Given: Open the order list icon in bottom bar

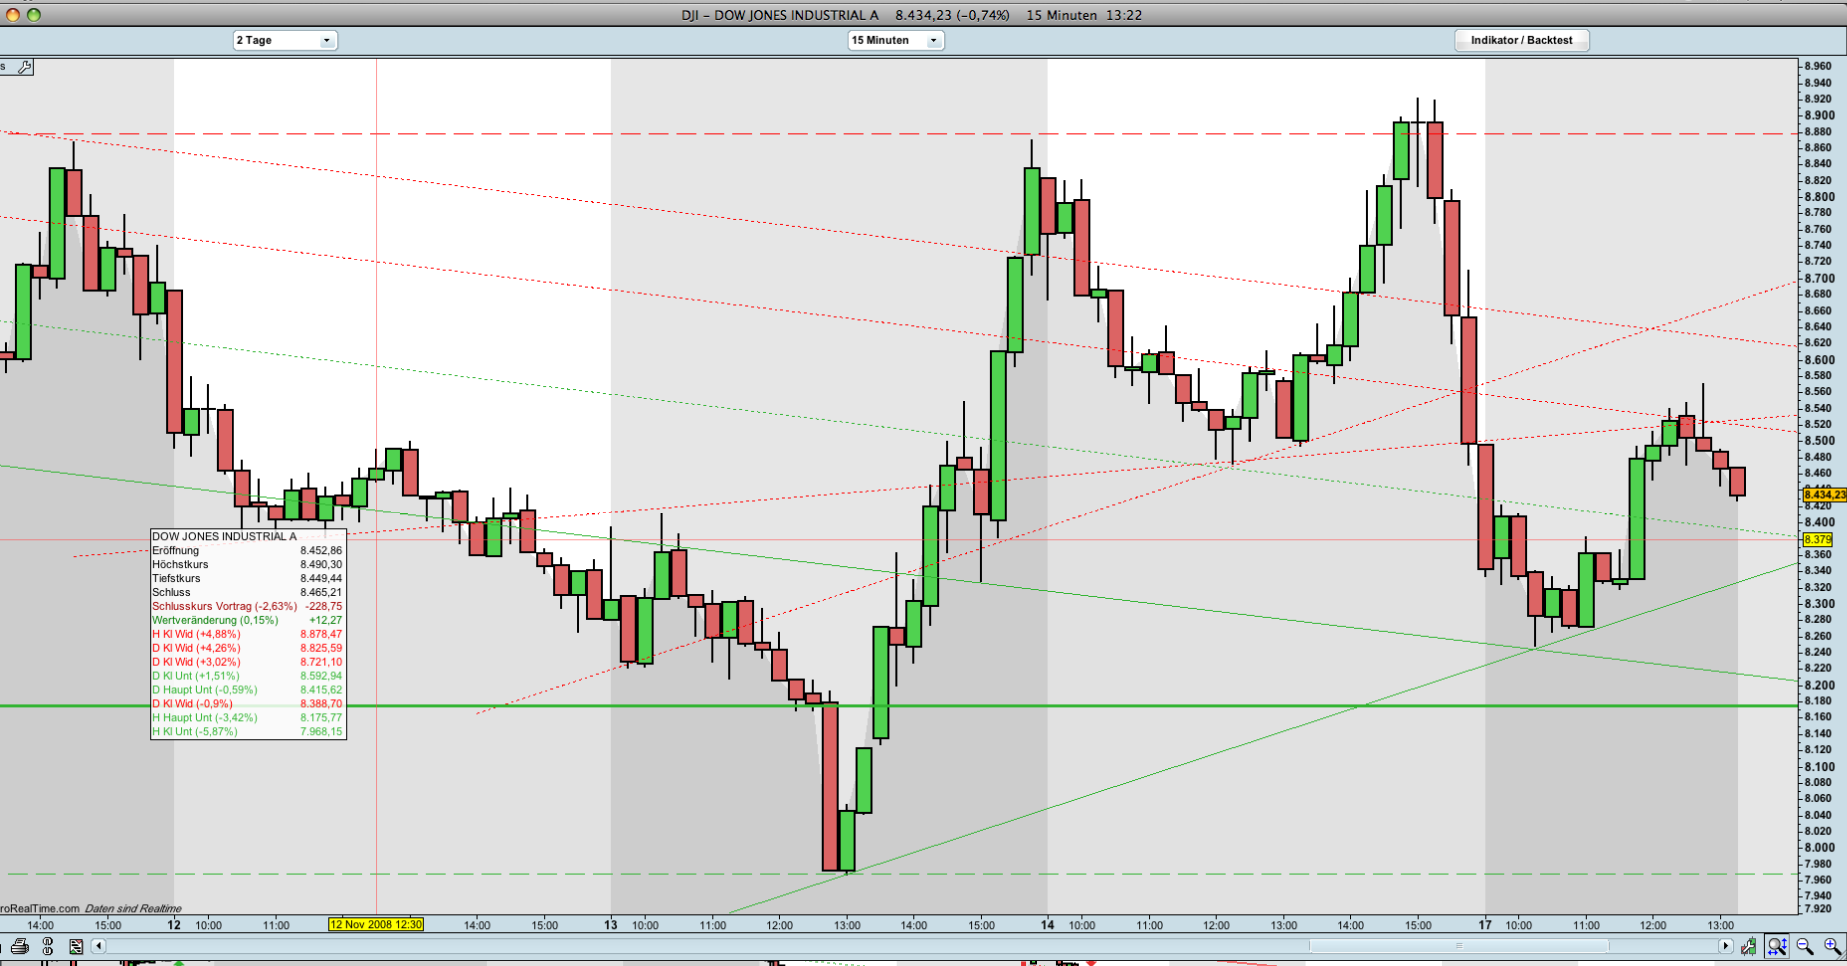Looking at the screenshot, I should [x=76, y=946].
